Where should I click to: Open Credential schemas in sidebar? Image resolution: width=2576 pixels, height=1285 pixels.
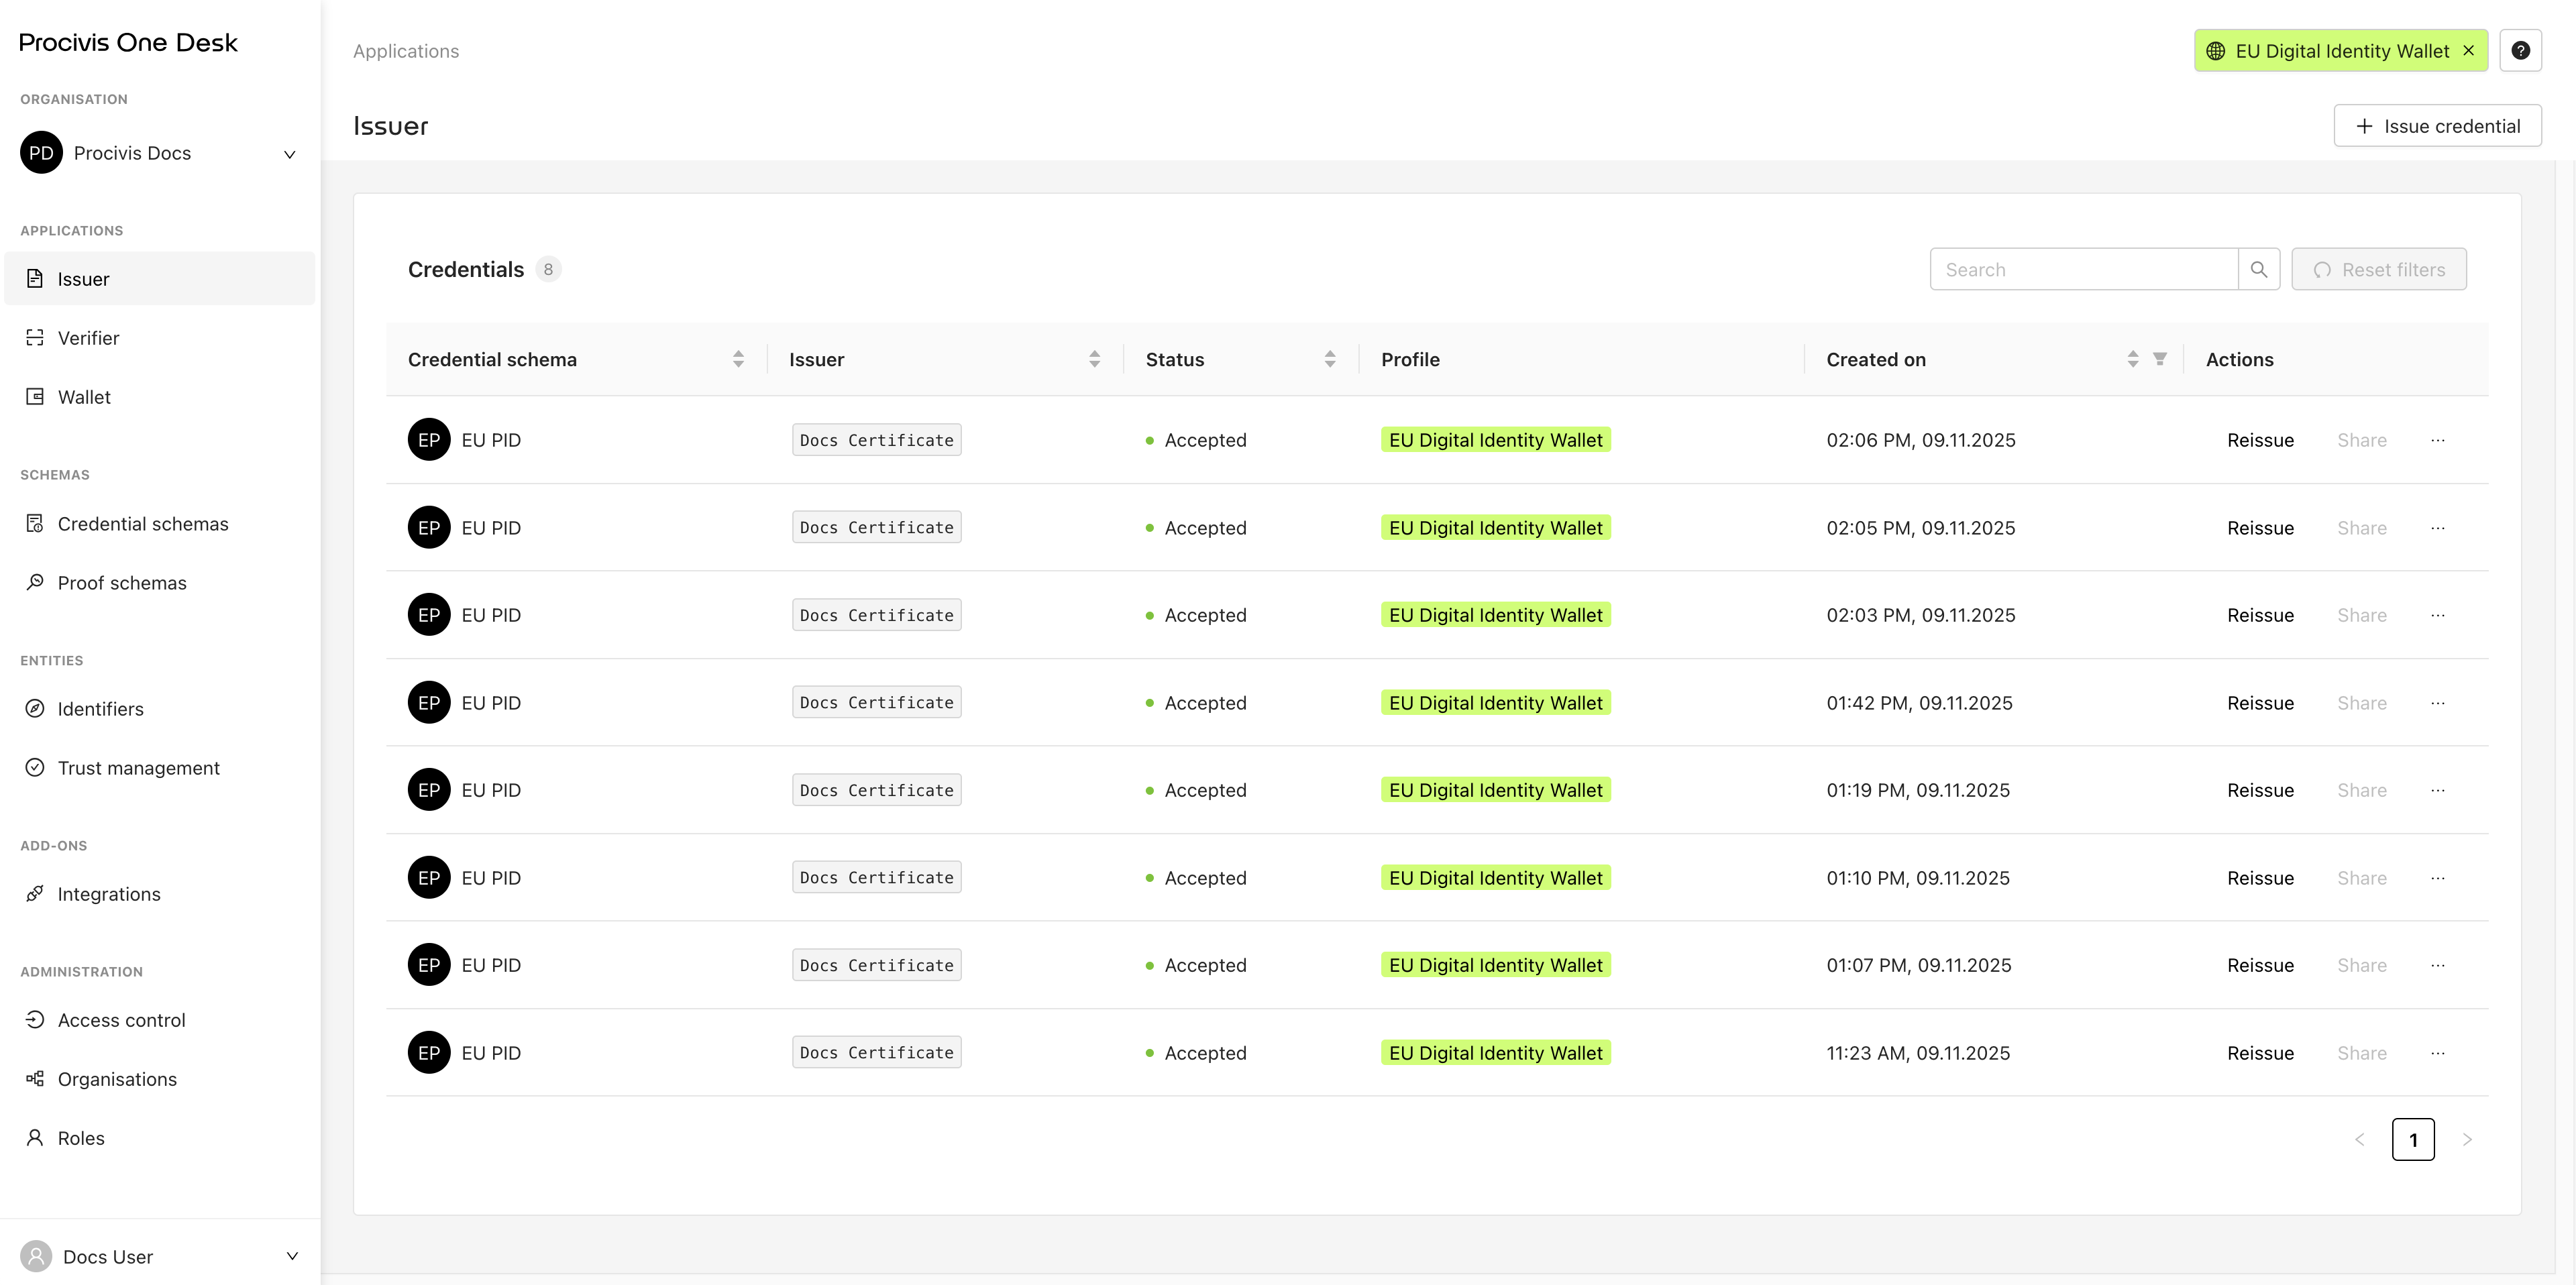(x=142, y=523)
